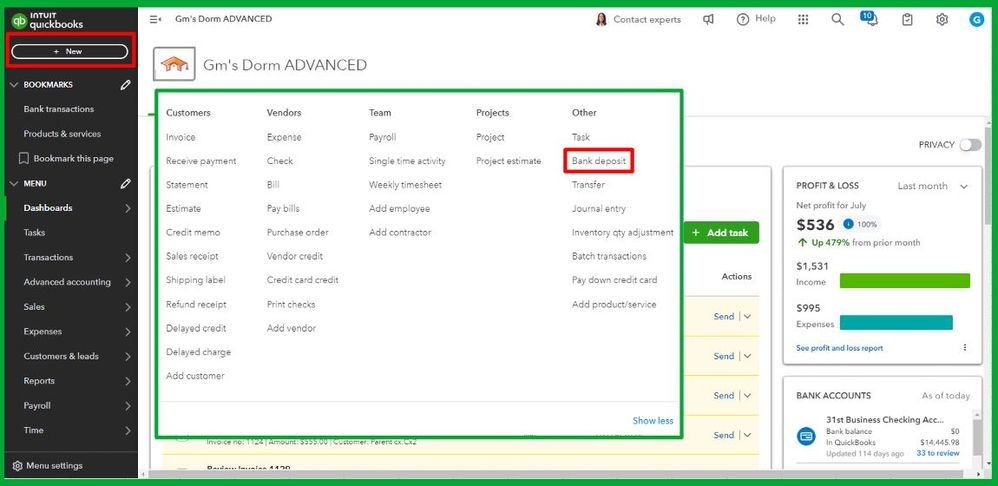Click the Gm's Dorm company logo
The height and width of the screenshot is (486, 998).
pos(174,64)
